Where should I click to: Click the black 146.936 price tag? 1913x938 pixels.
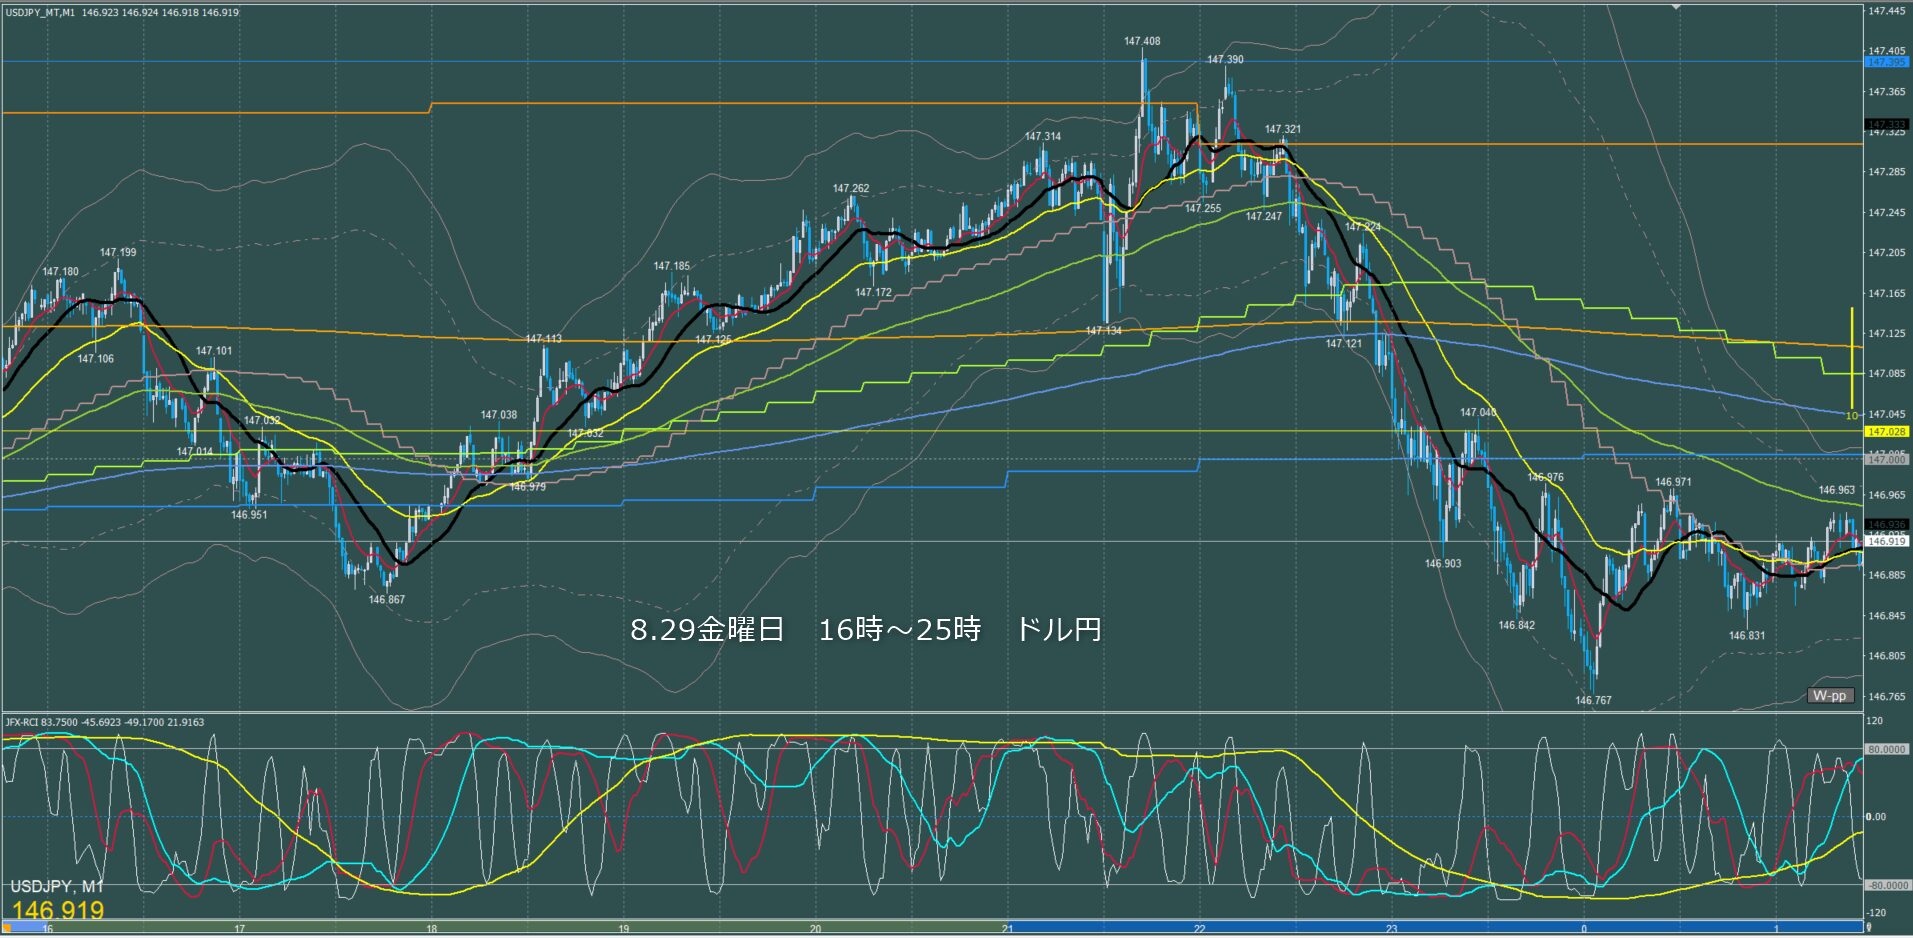click(x=1886, y=525)
